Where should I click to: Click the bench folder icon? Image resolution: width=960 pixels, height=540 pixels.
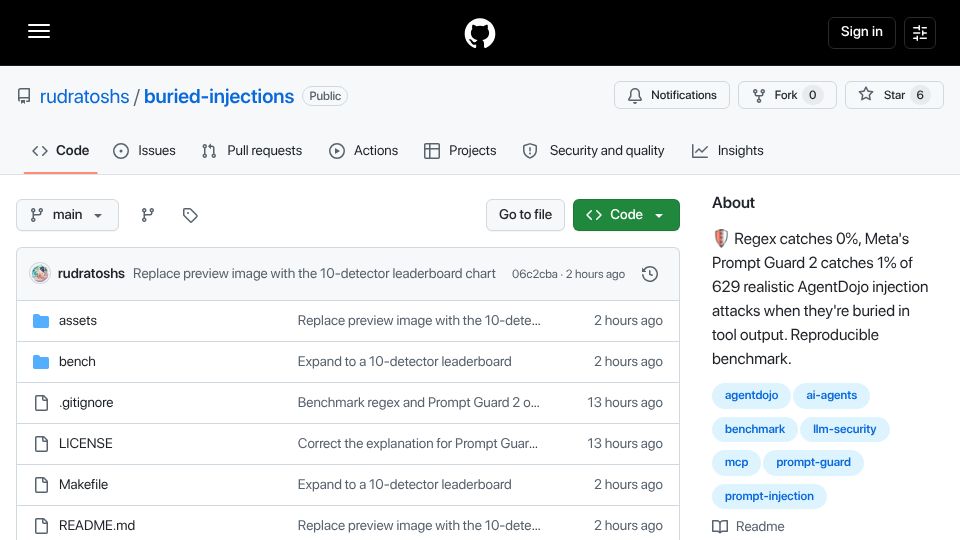click(41, 362)
